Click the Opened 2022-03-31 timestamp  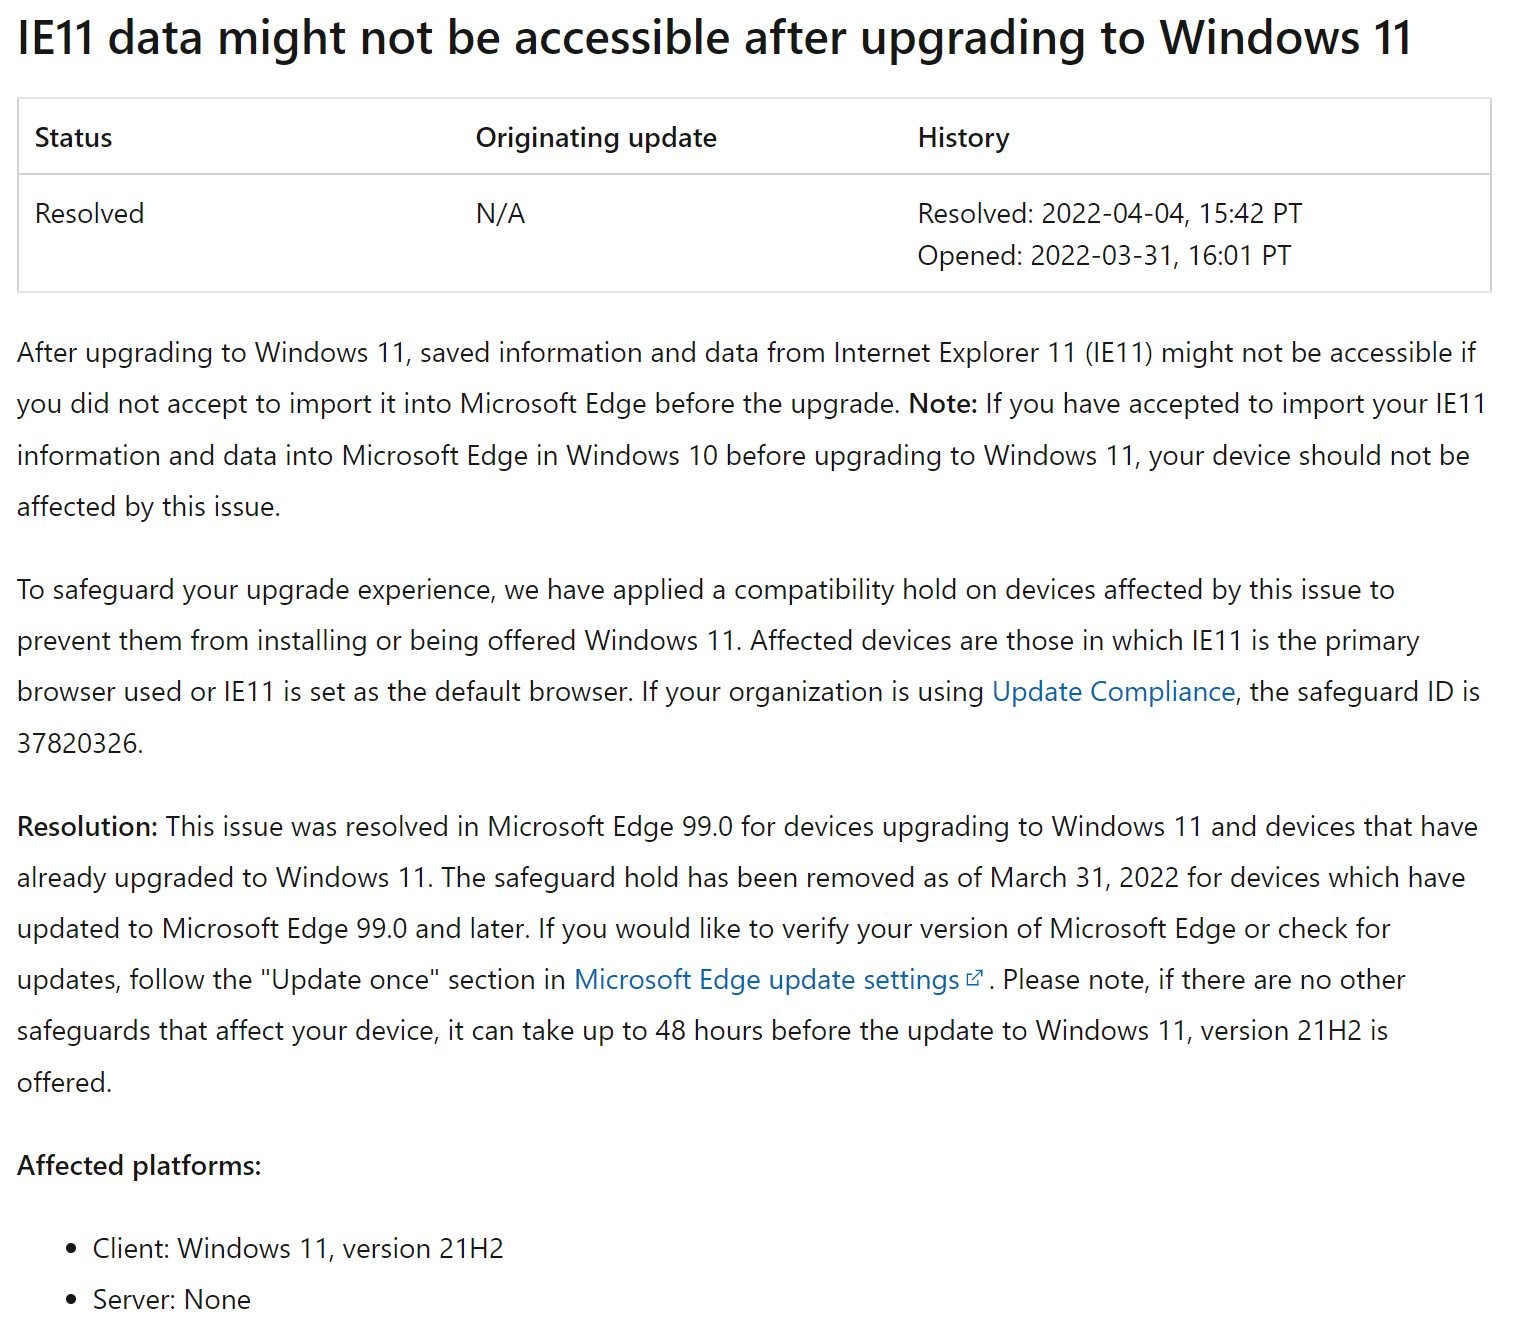click(1104, 255)
